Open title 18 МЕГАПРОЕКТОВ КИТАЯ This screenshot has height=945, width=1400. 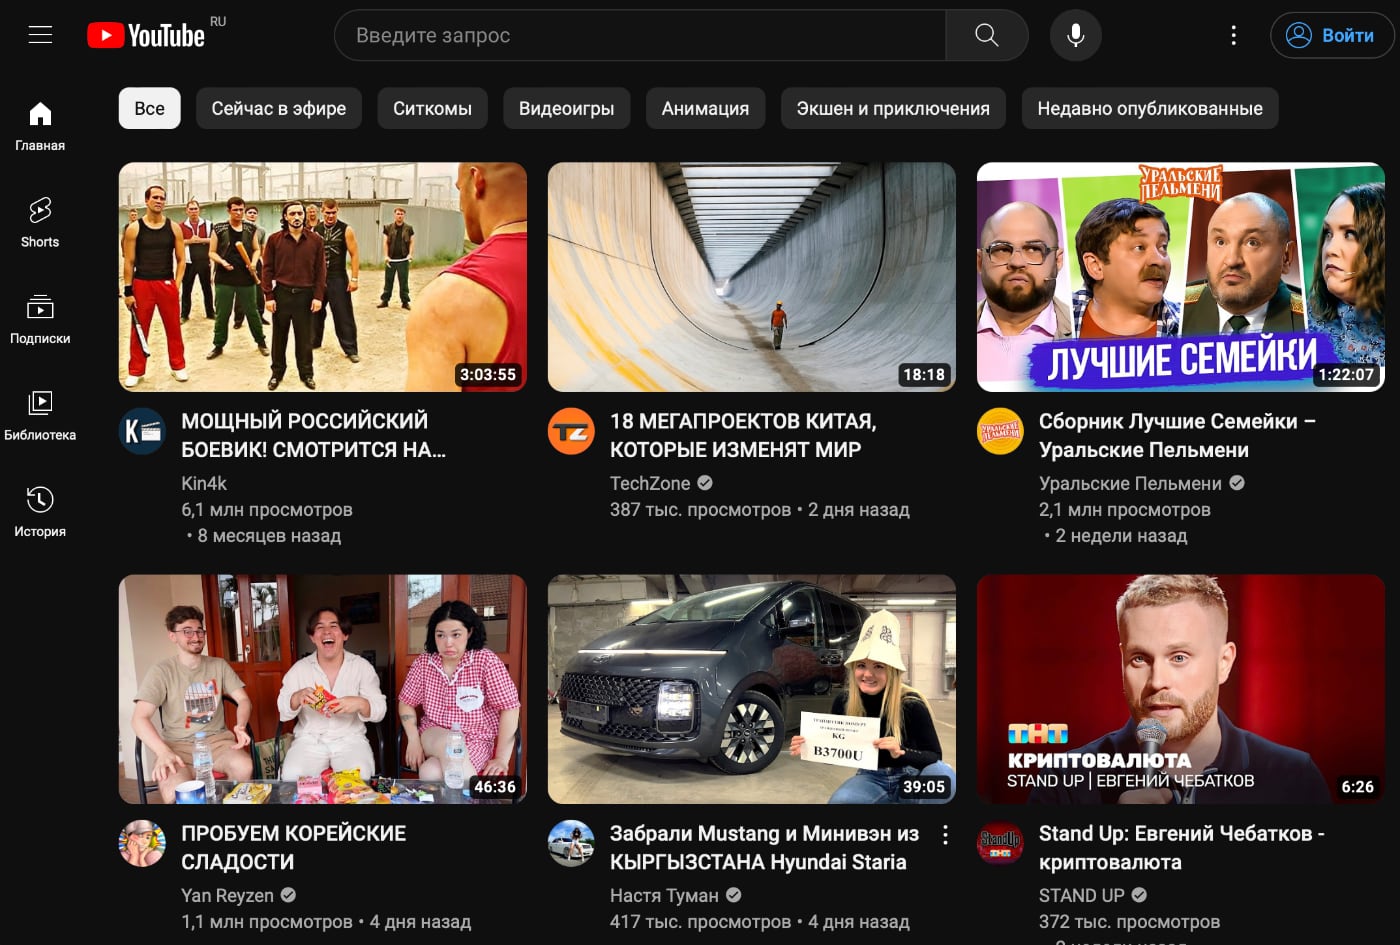pos(743,435)
